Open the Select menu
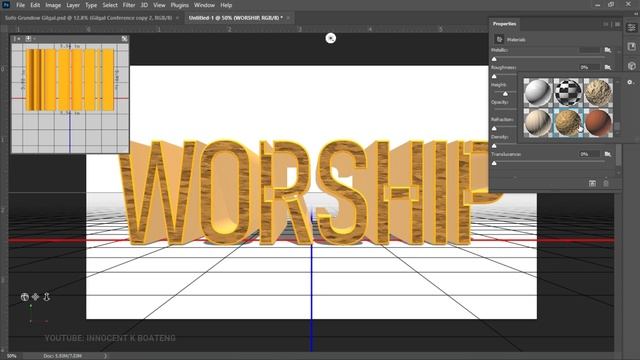640x360 pixels. (110, 5)
